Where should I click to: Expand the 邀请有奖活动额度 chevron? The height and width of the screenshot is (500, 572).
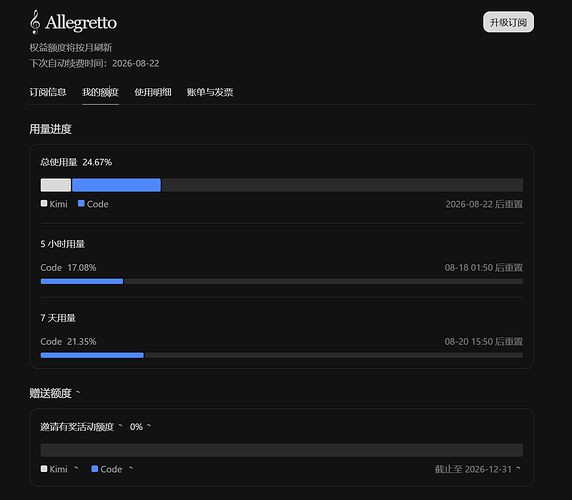pyautogui.click(x=120, y=426)
